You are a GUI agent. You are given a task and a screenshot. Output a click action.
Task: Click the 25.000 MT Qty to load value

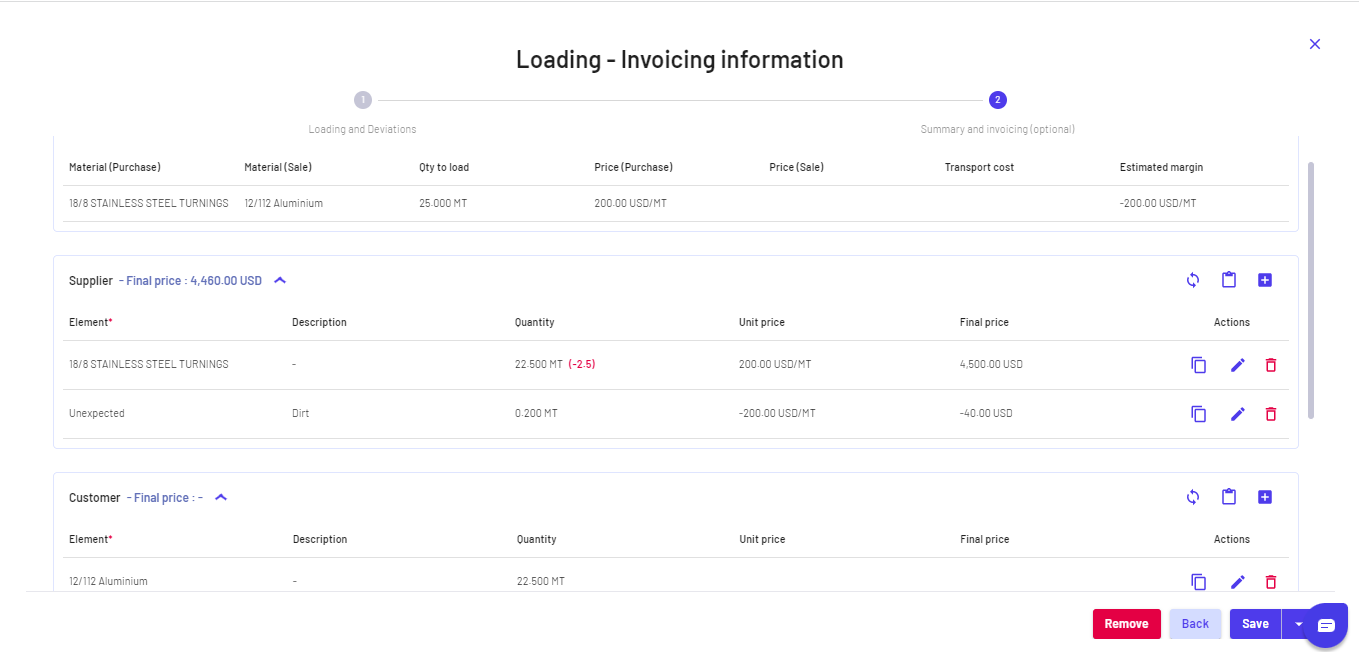(x=443, y=203)
